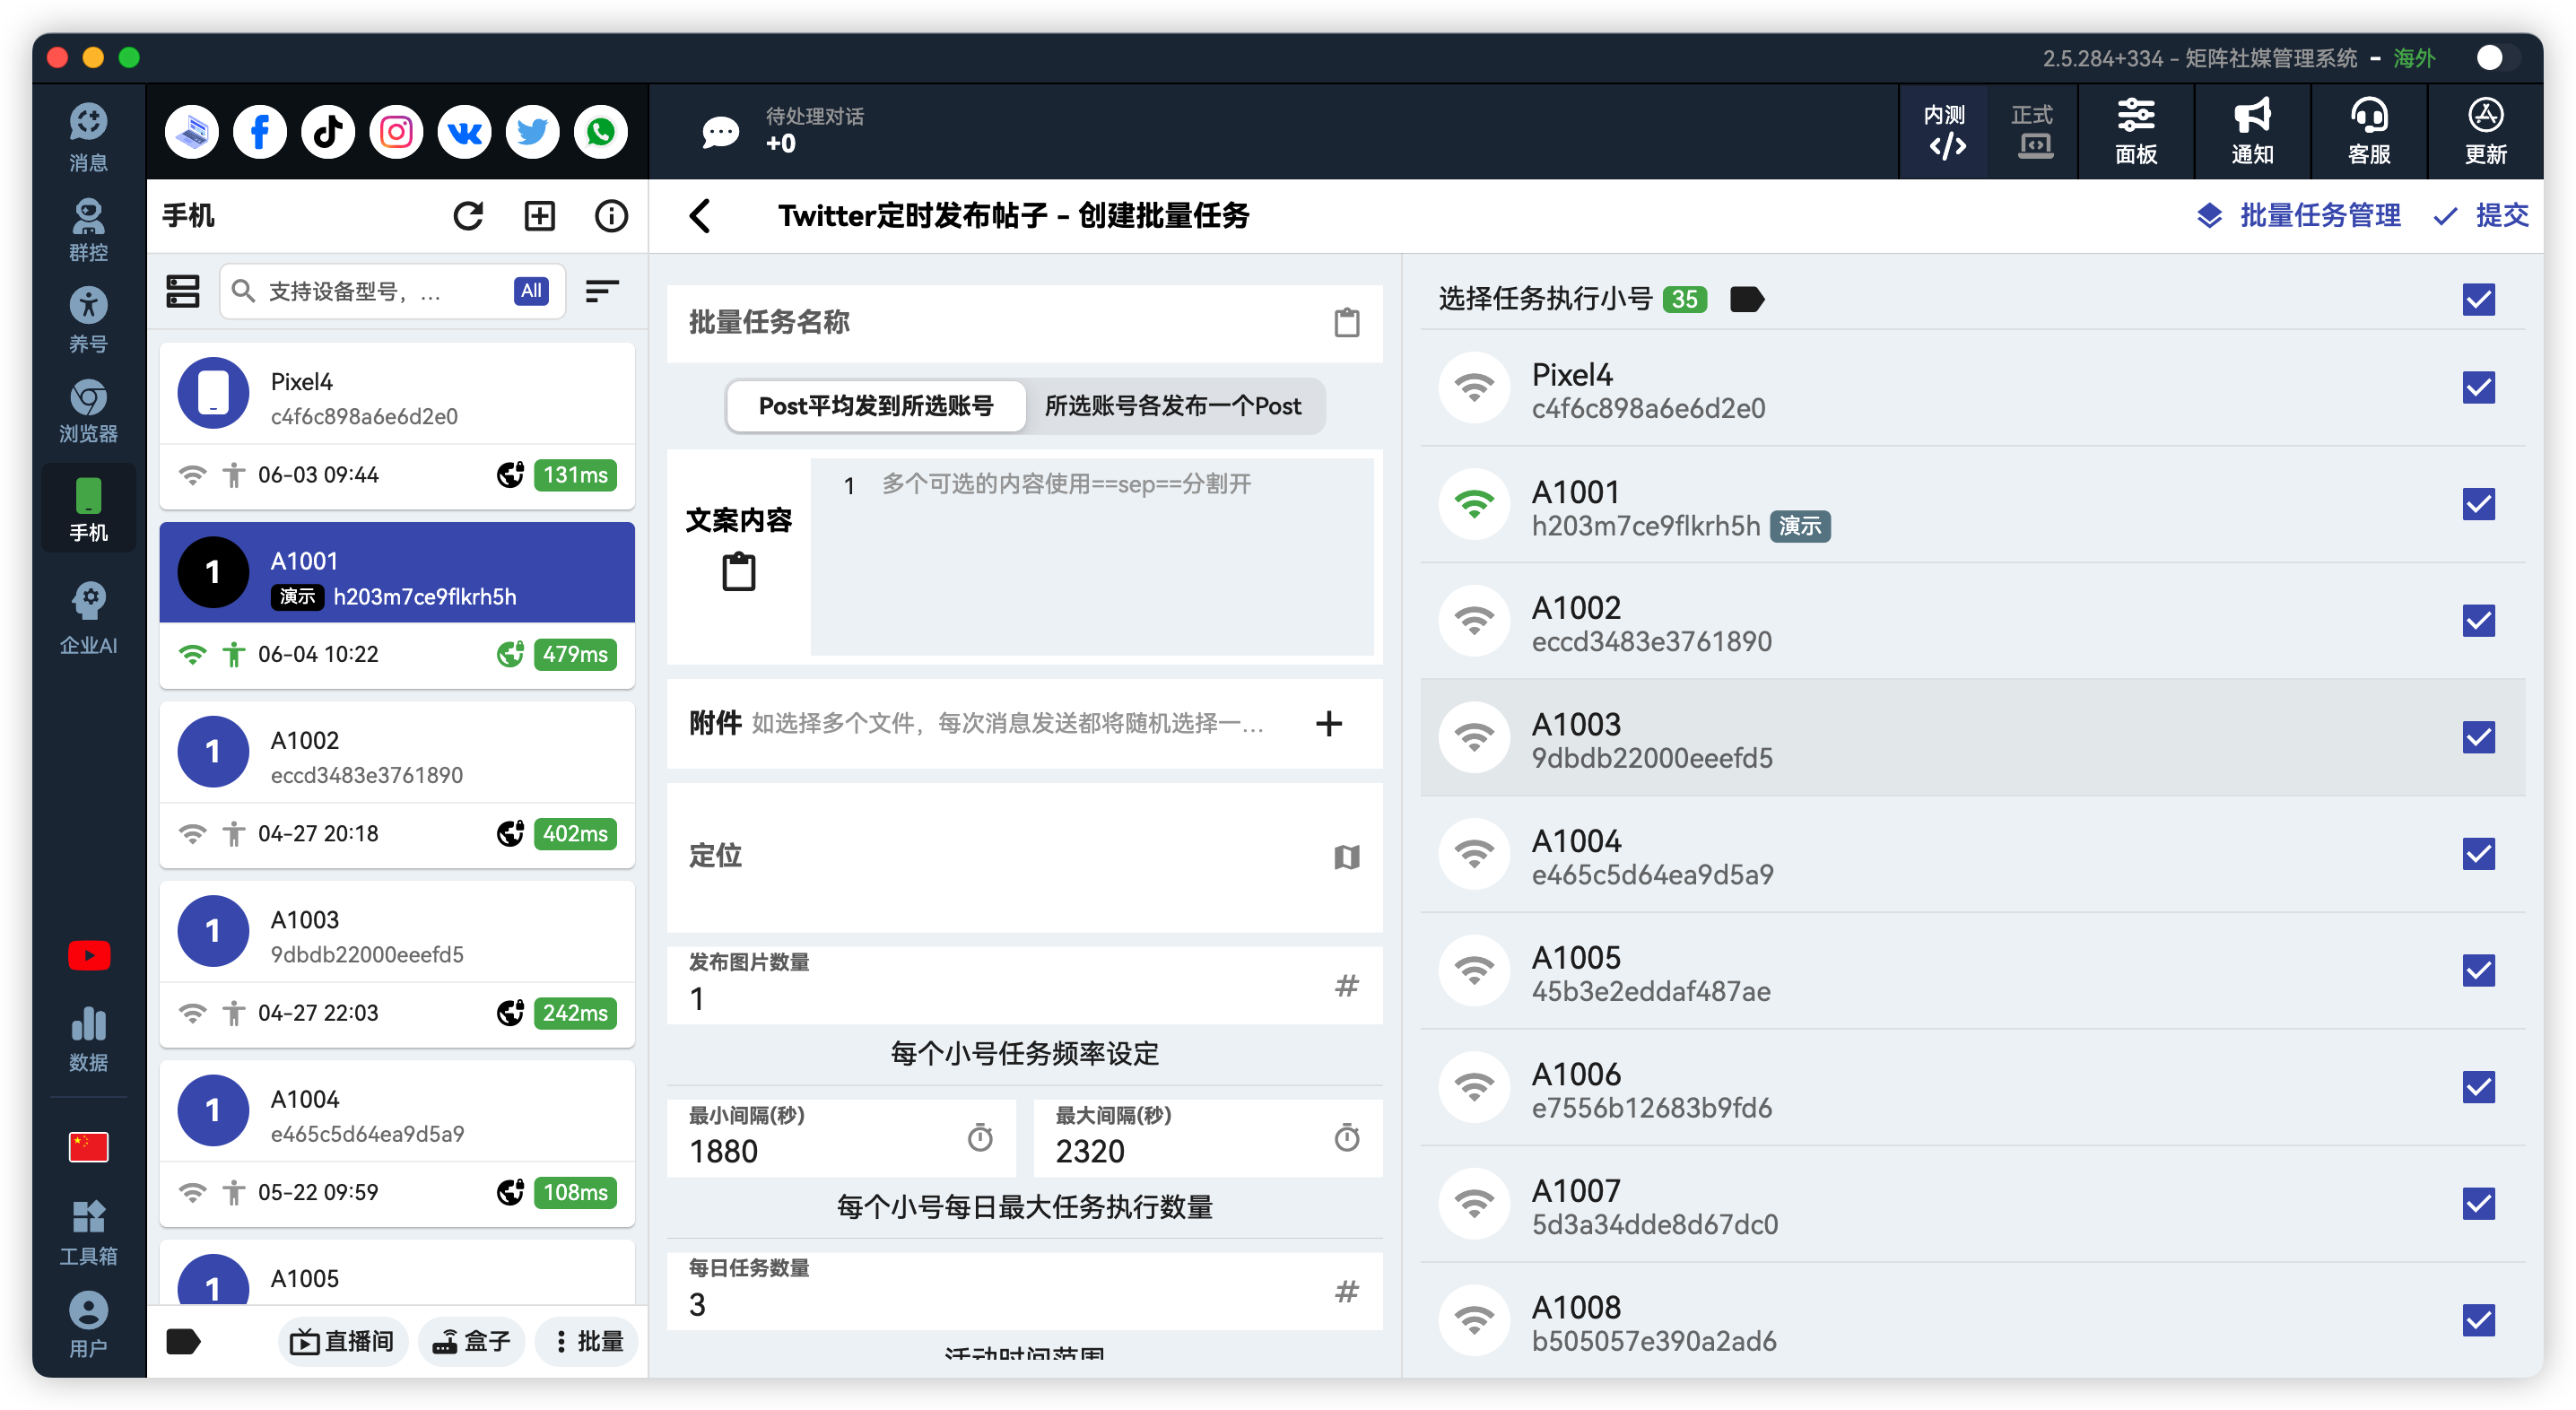Image resolution: width=2576 pixels, height=1410 pixels.
Task: Click the 最小间隔(秒) field showing 1880
Action: click(841, 1137)
